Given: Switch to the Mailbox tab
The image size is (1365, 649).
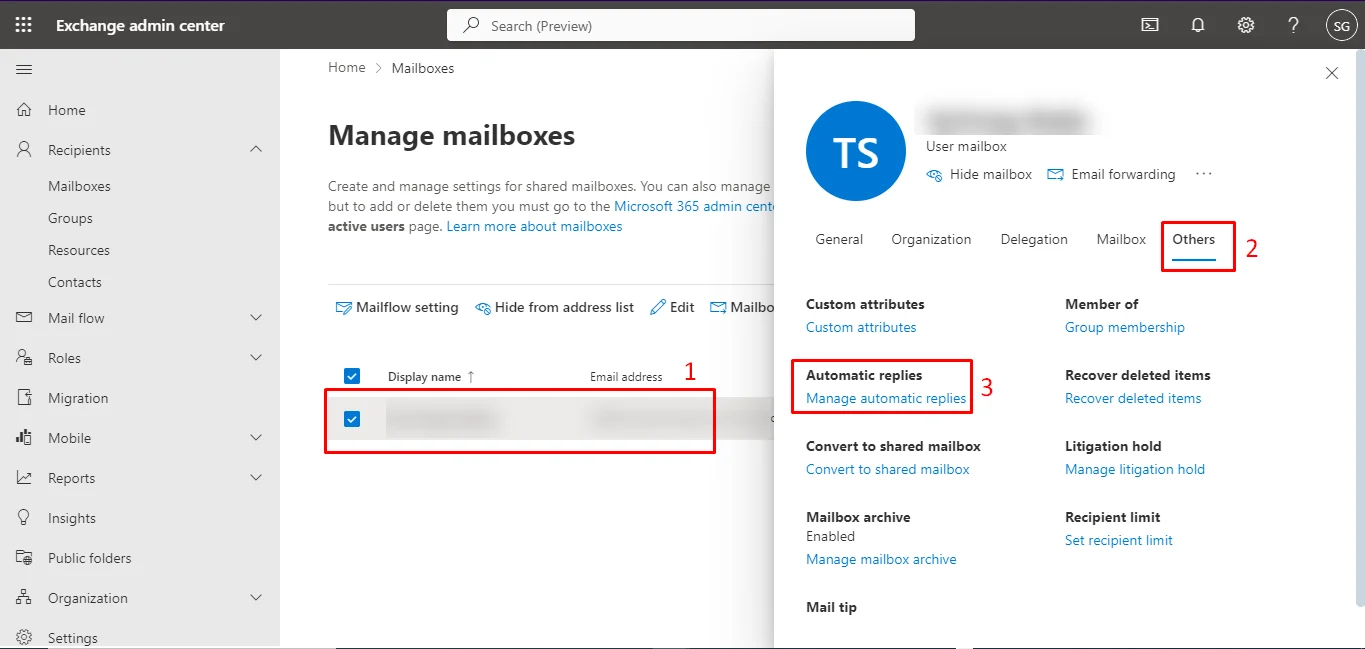Looking at the screenshot, I should coord(1121,240).
